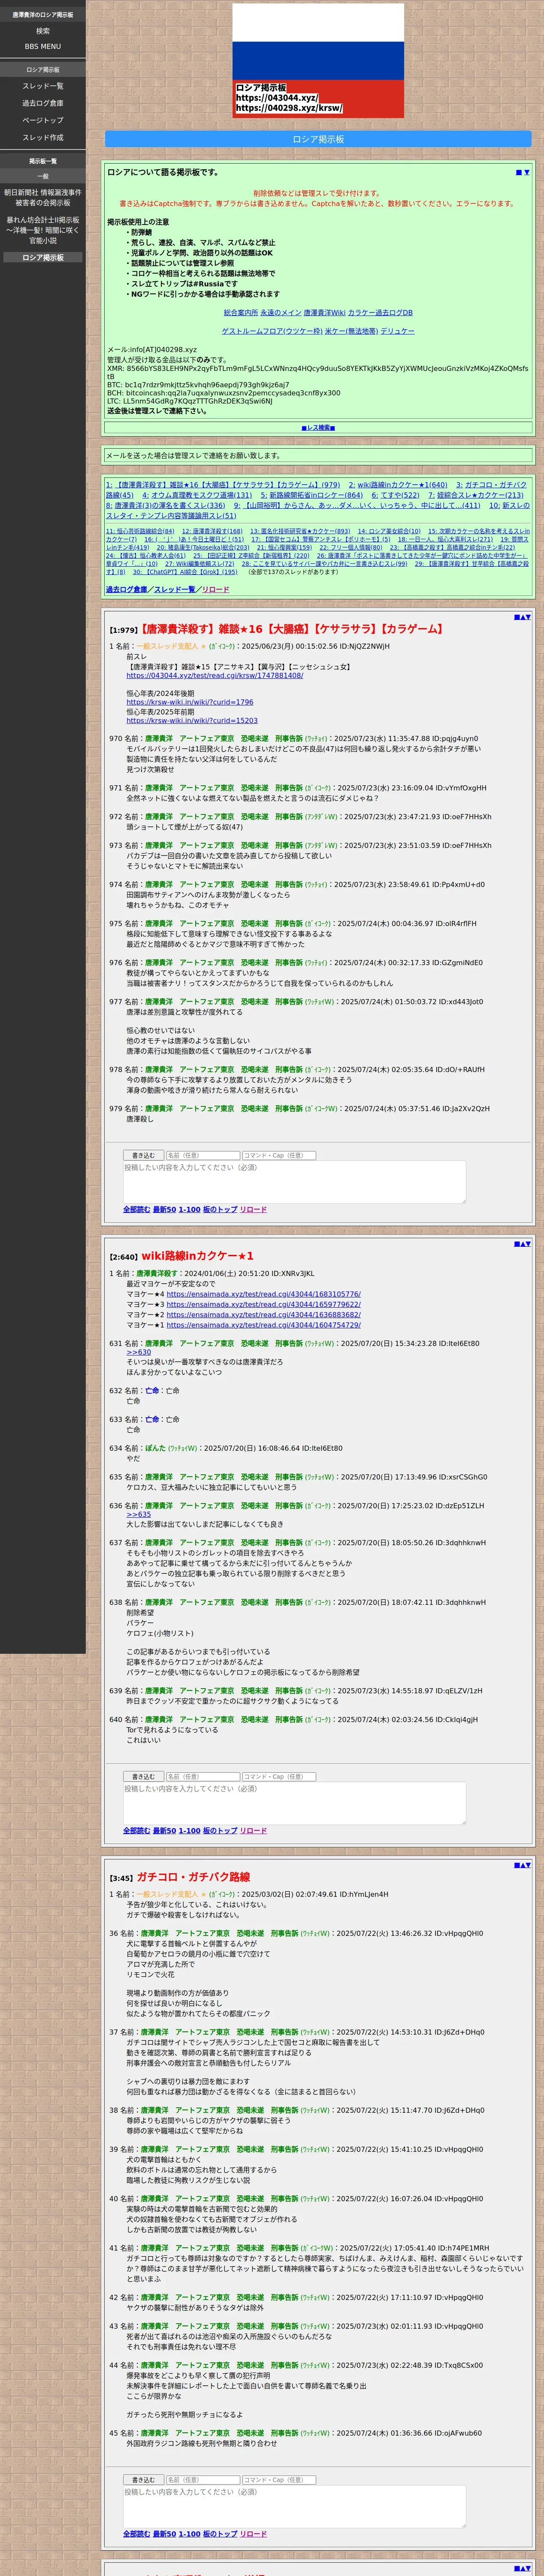
Task: Open 検索 in the sidebar
Action: [43, 31]
